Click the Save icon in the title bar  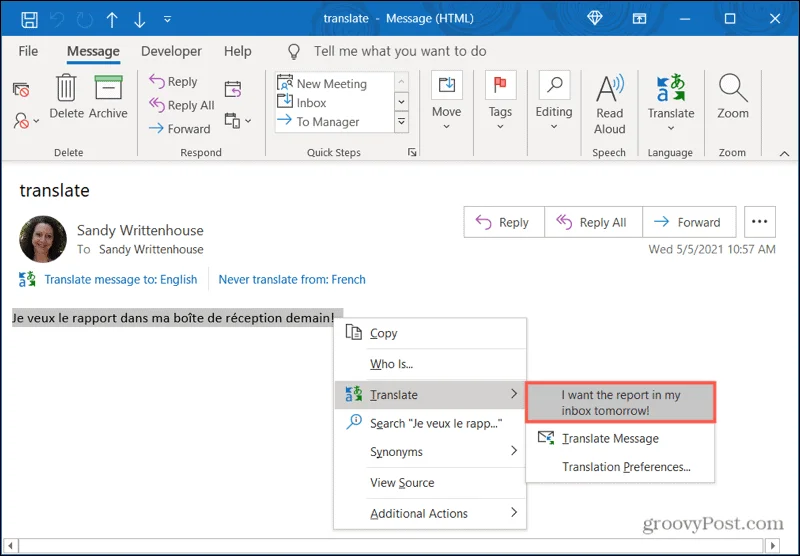click(x=29, y=19)
